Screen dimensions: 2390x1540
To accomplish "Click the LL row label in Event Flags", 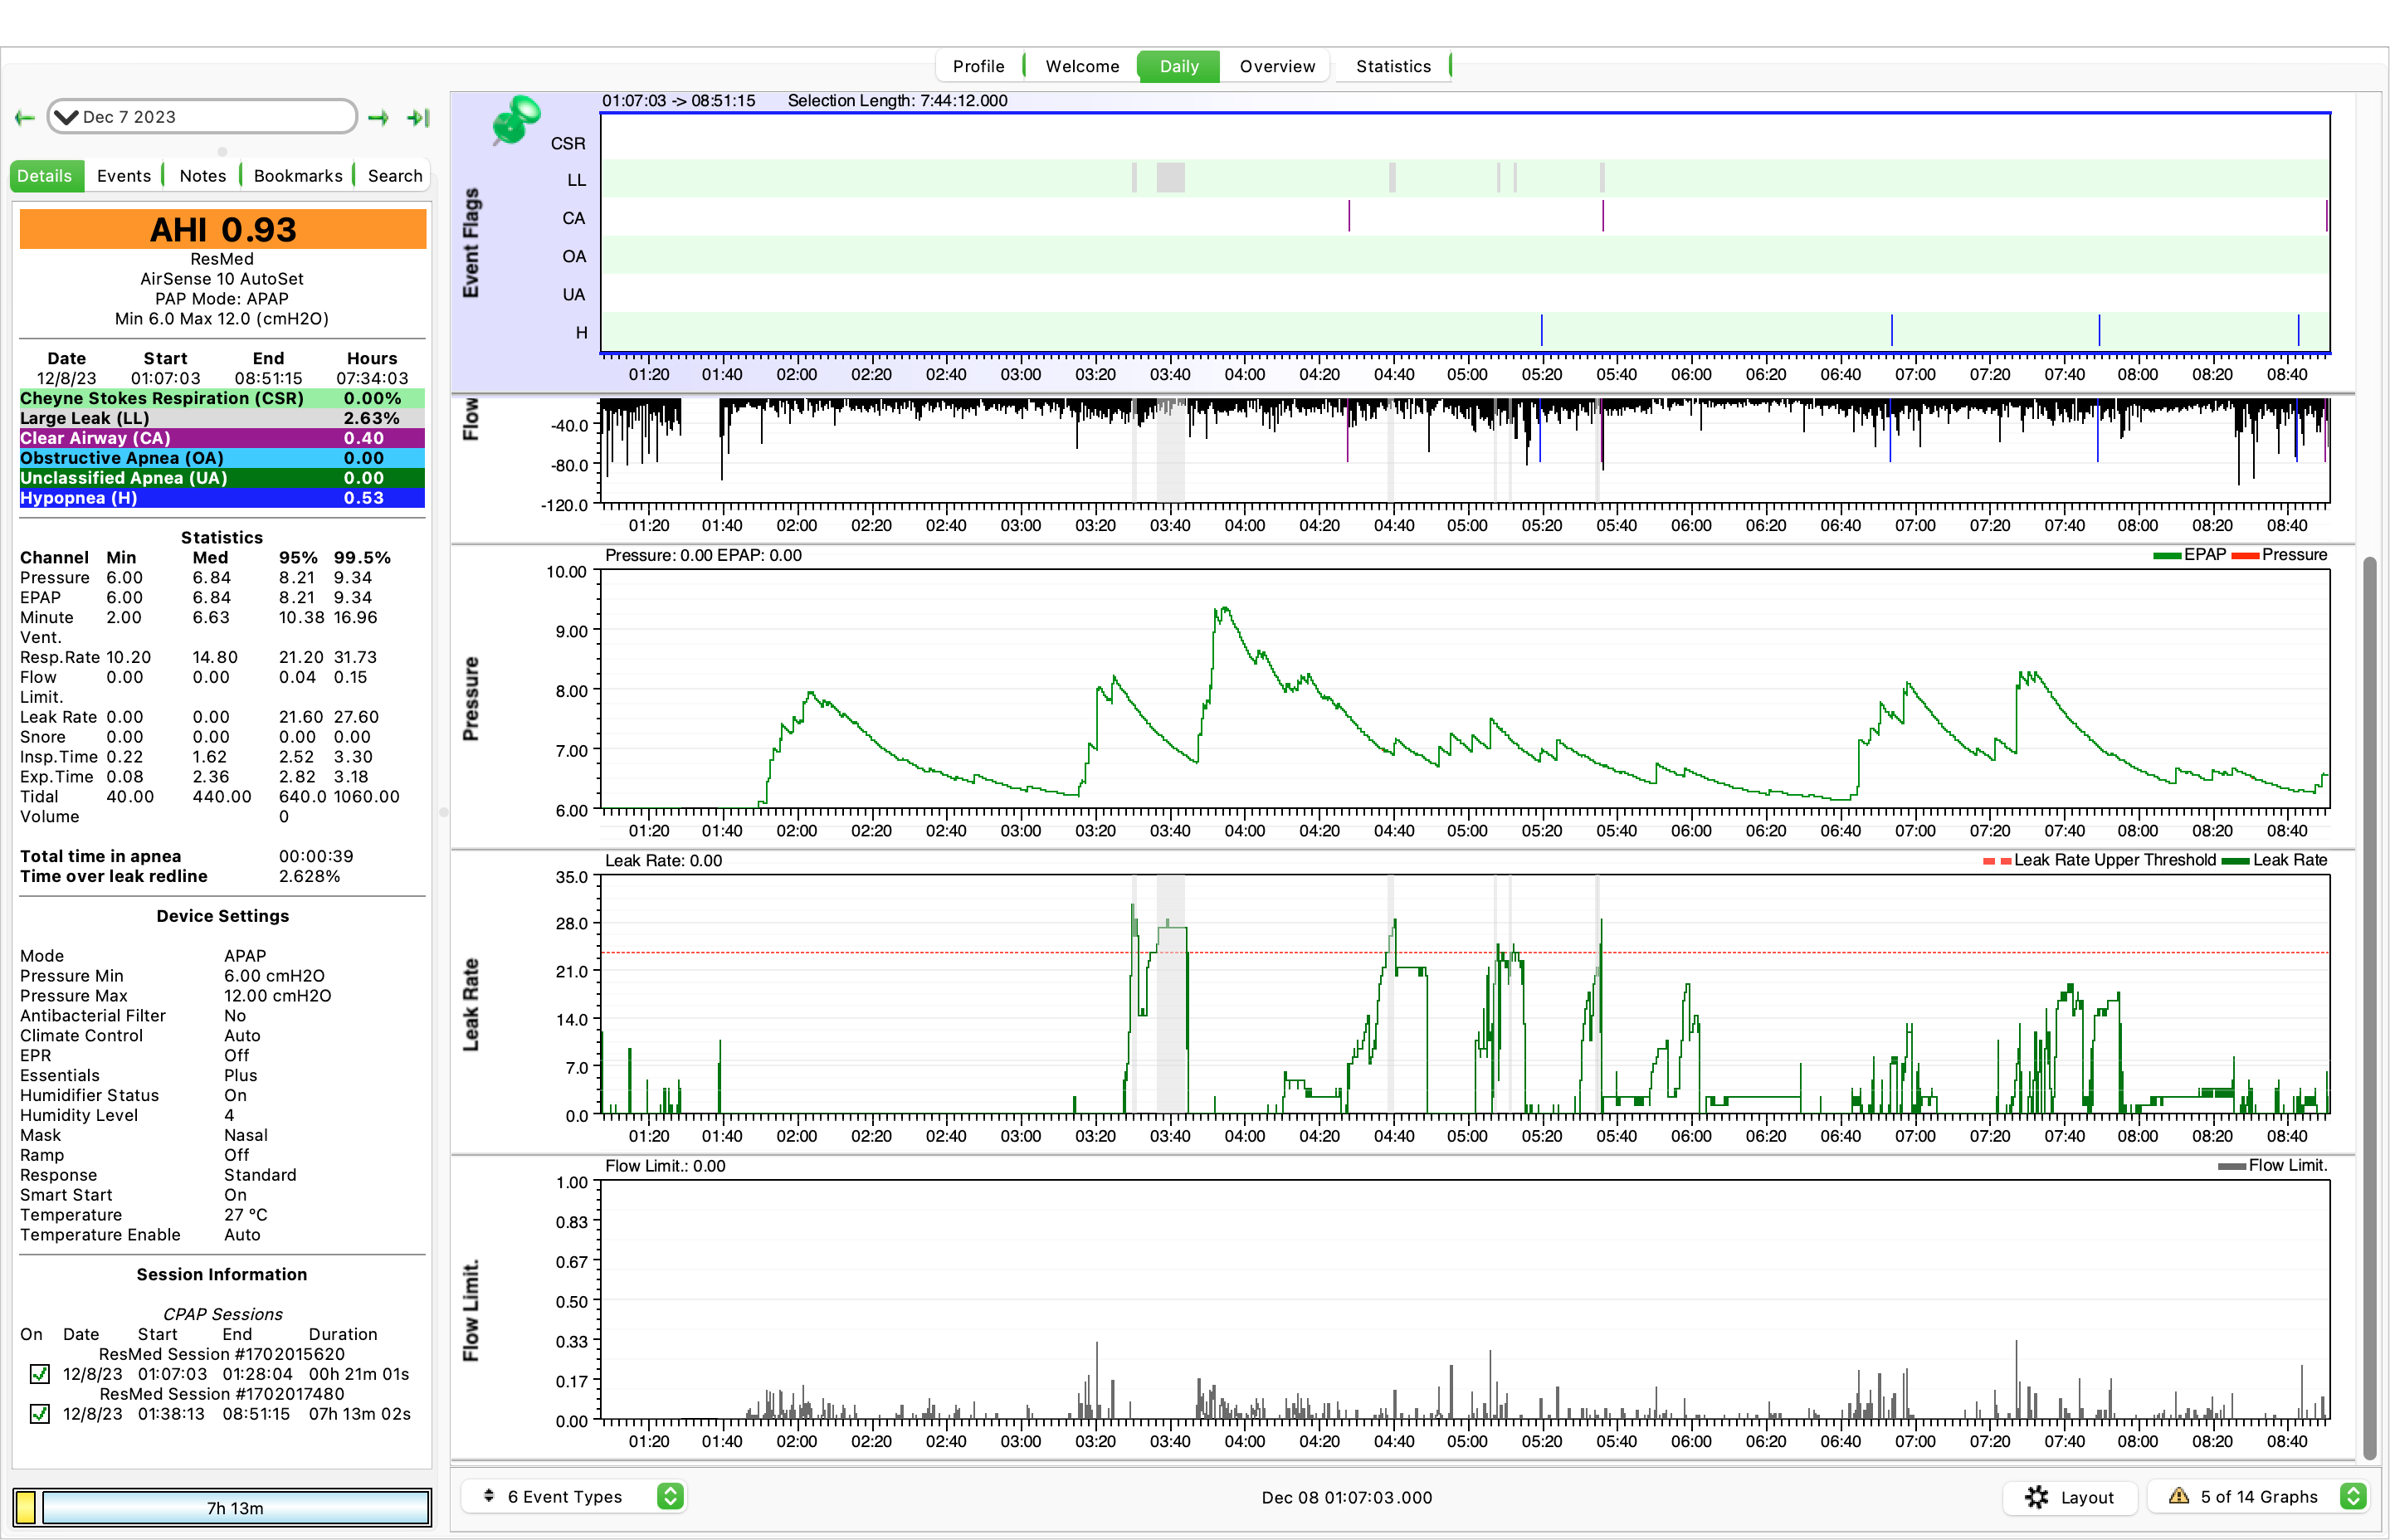I will 576,180.
